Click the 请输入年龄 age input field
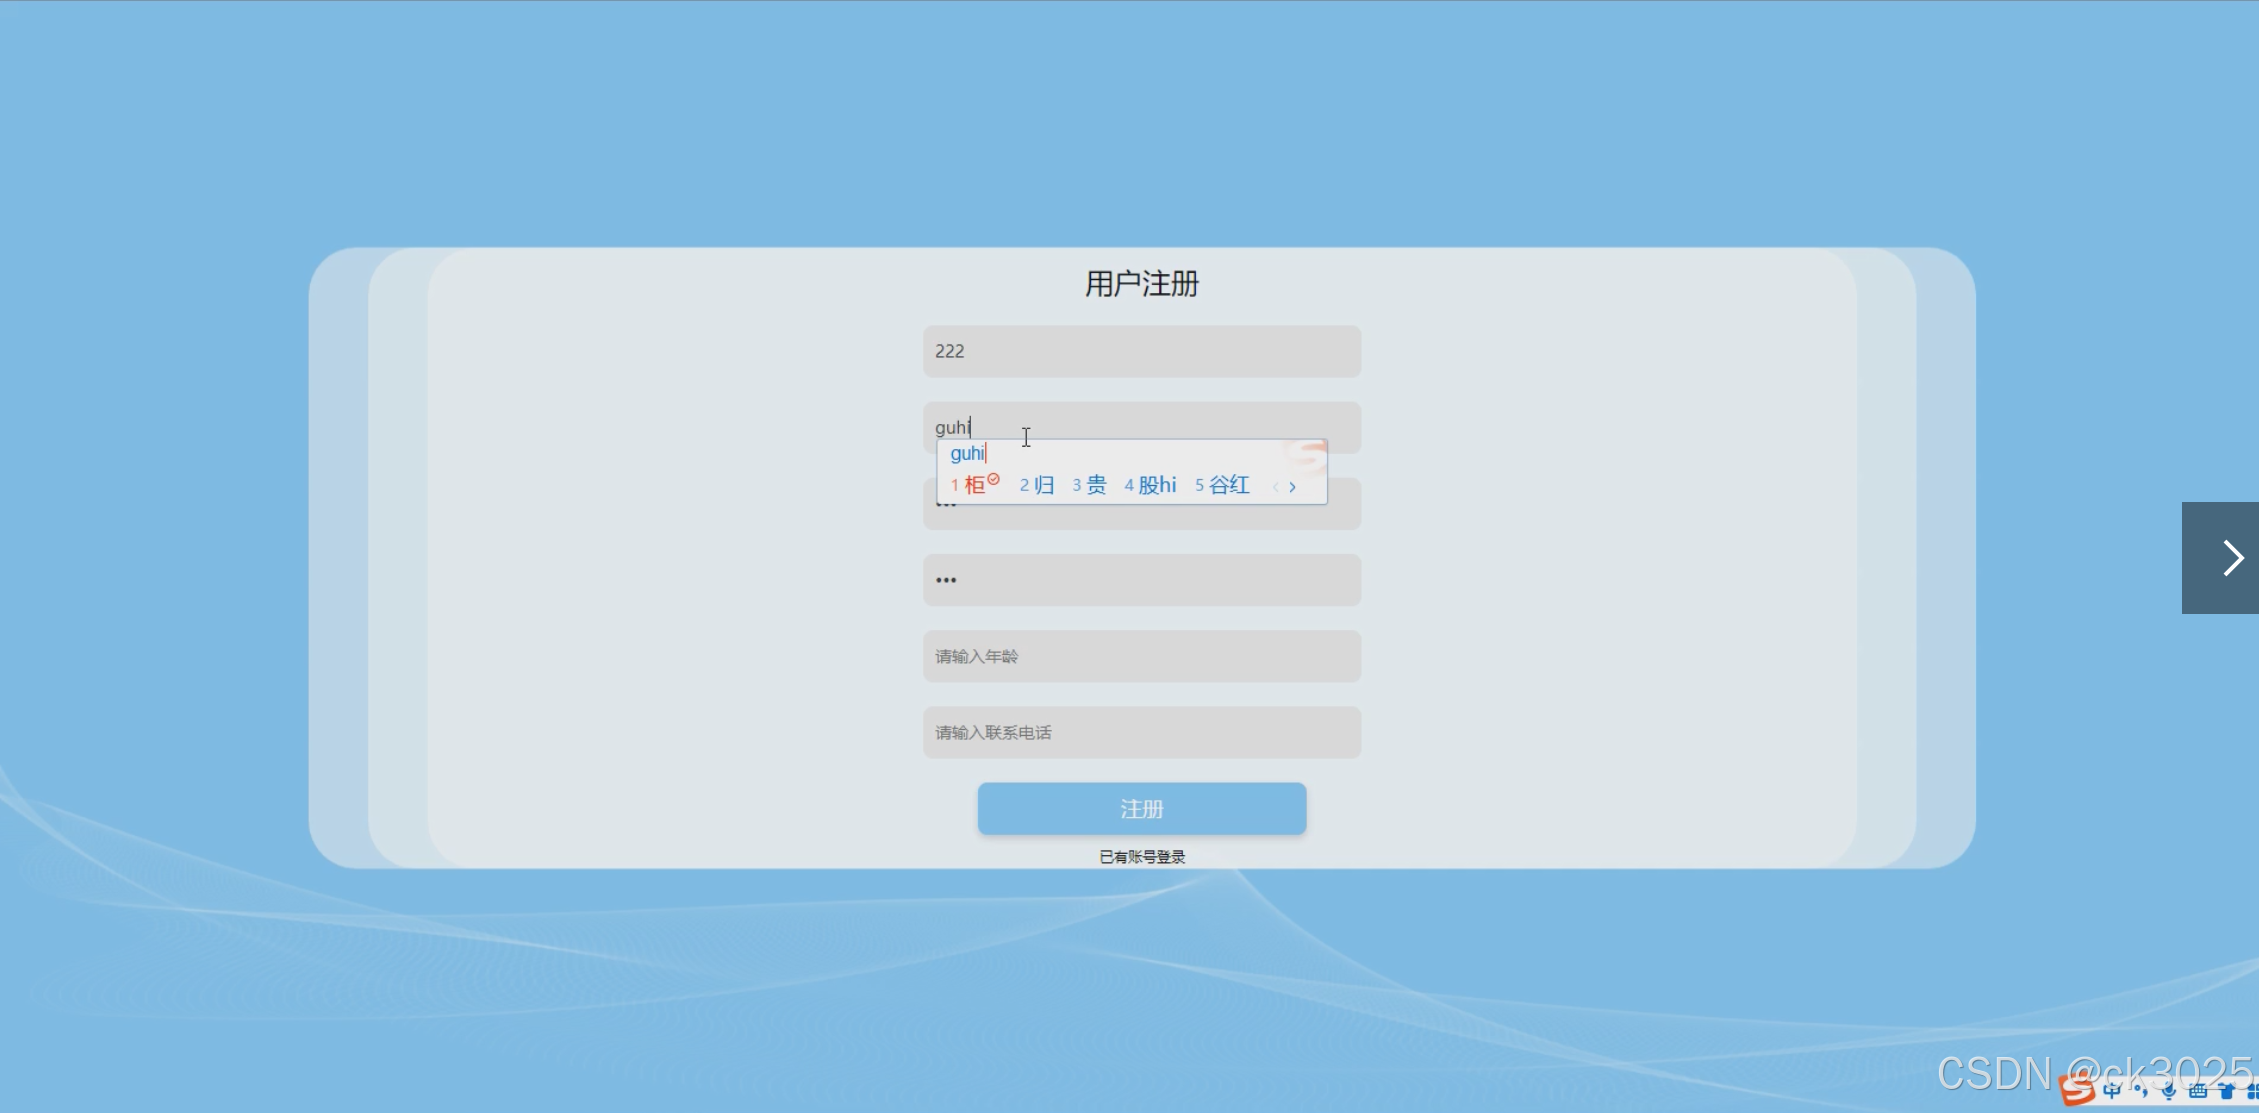 [1141, 656]
